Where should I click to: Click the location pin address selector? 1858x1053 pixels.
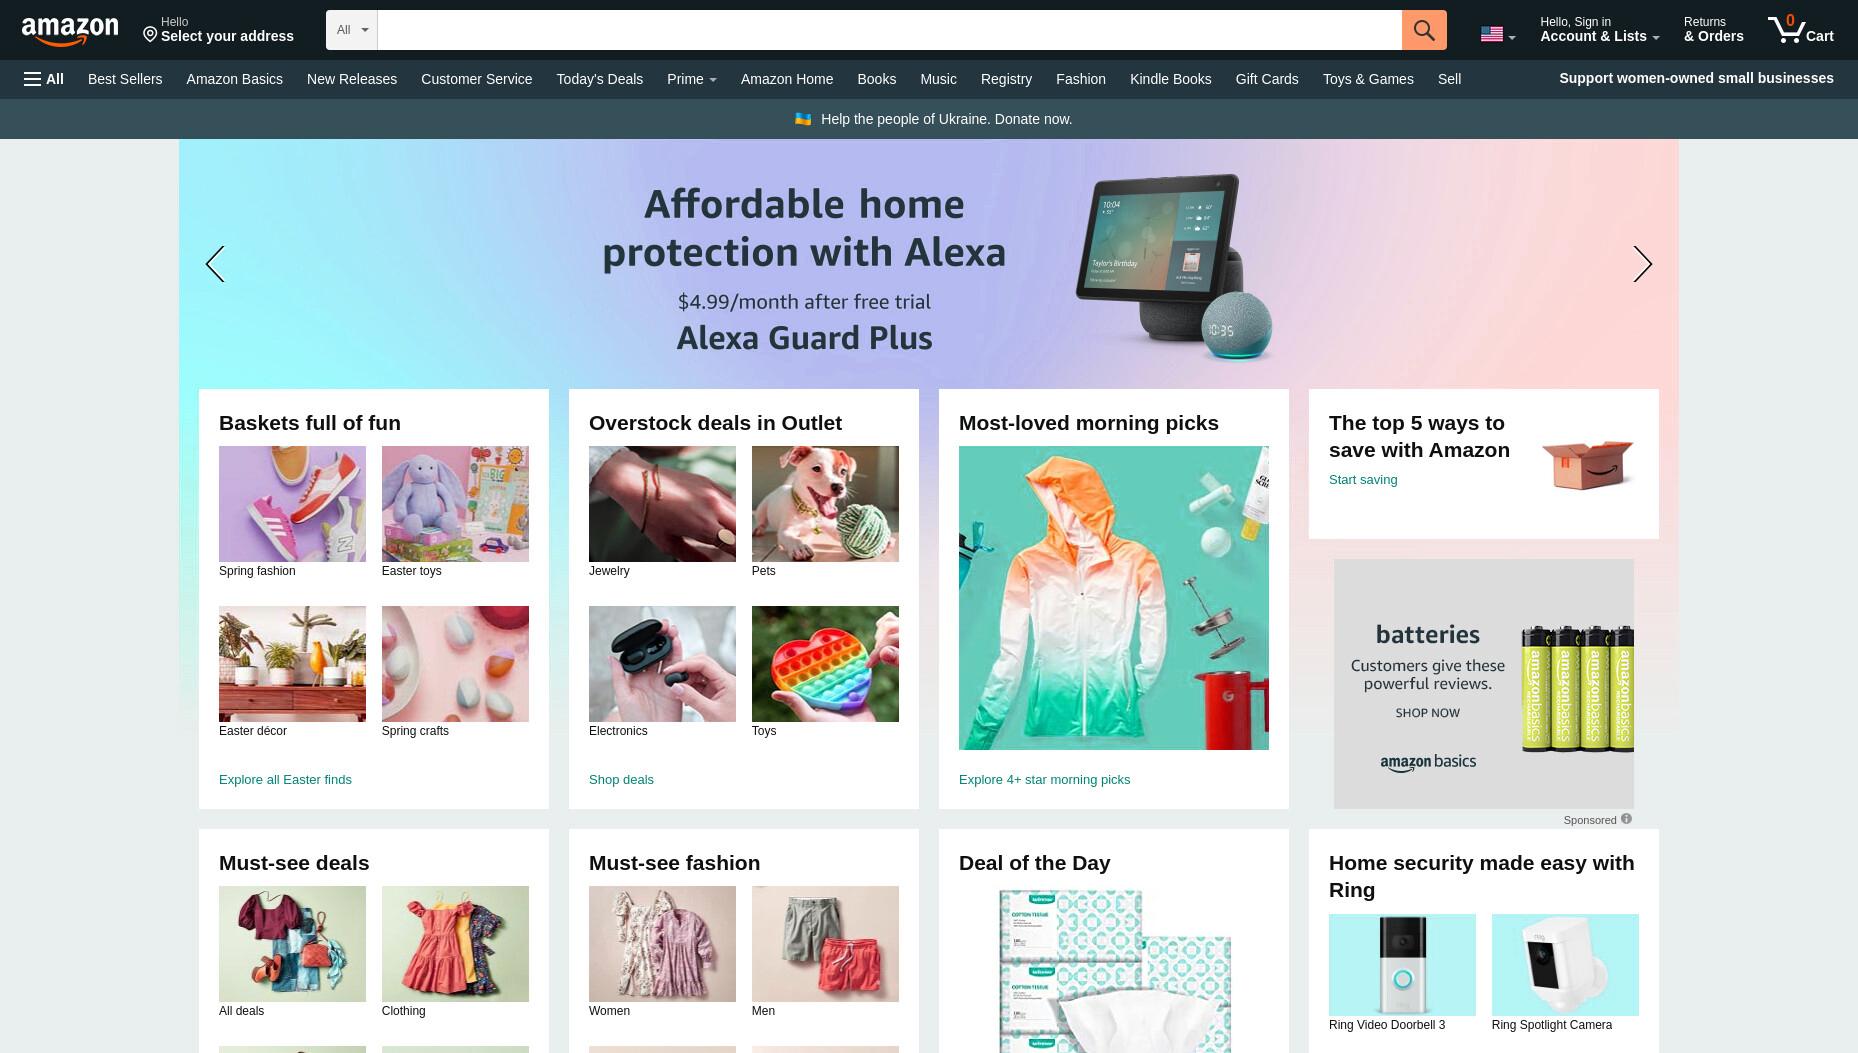[x=218, y=29]
